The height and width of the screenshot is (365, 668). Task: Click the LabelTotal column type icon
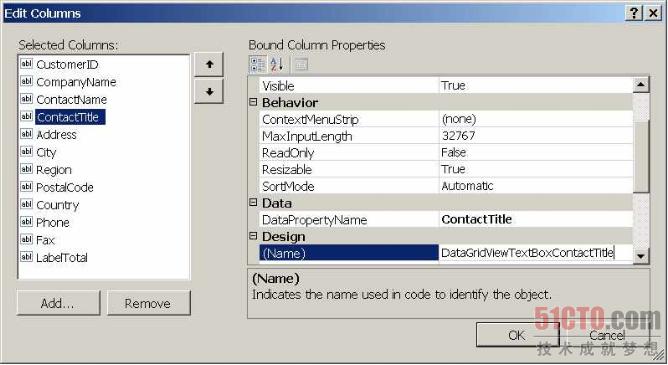pos(26,257)
